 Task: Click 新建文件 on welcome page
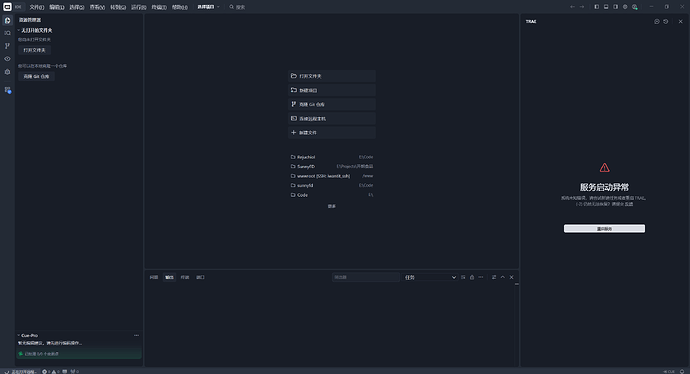click(x=332, y=132)
